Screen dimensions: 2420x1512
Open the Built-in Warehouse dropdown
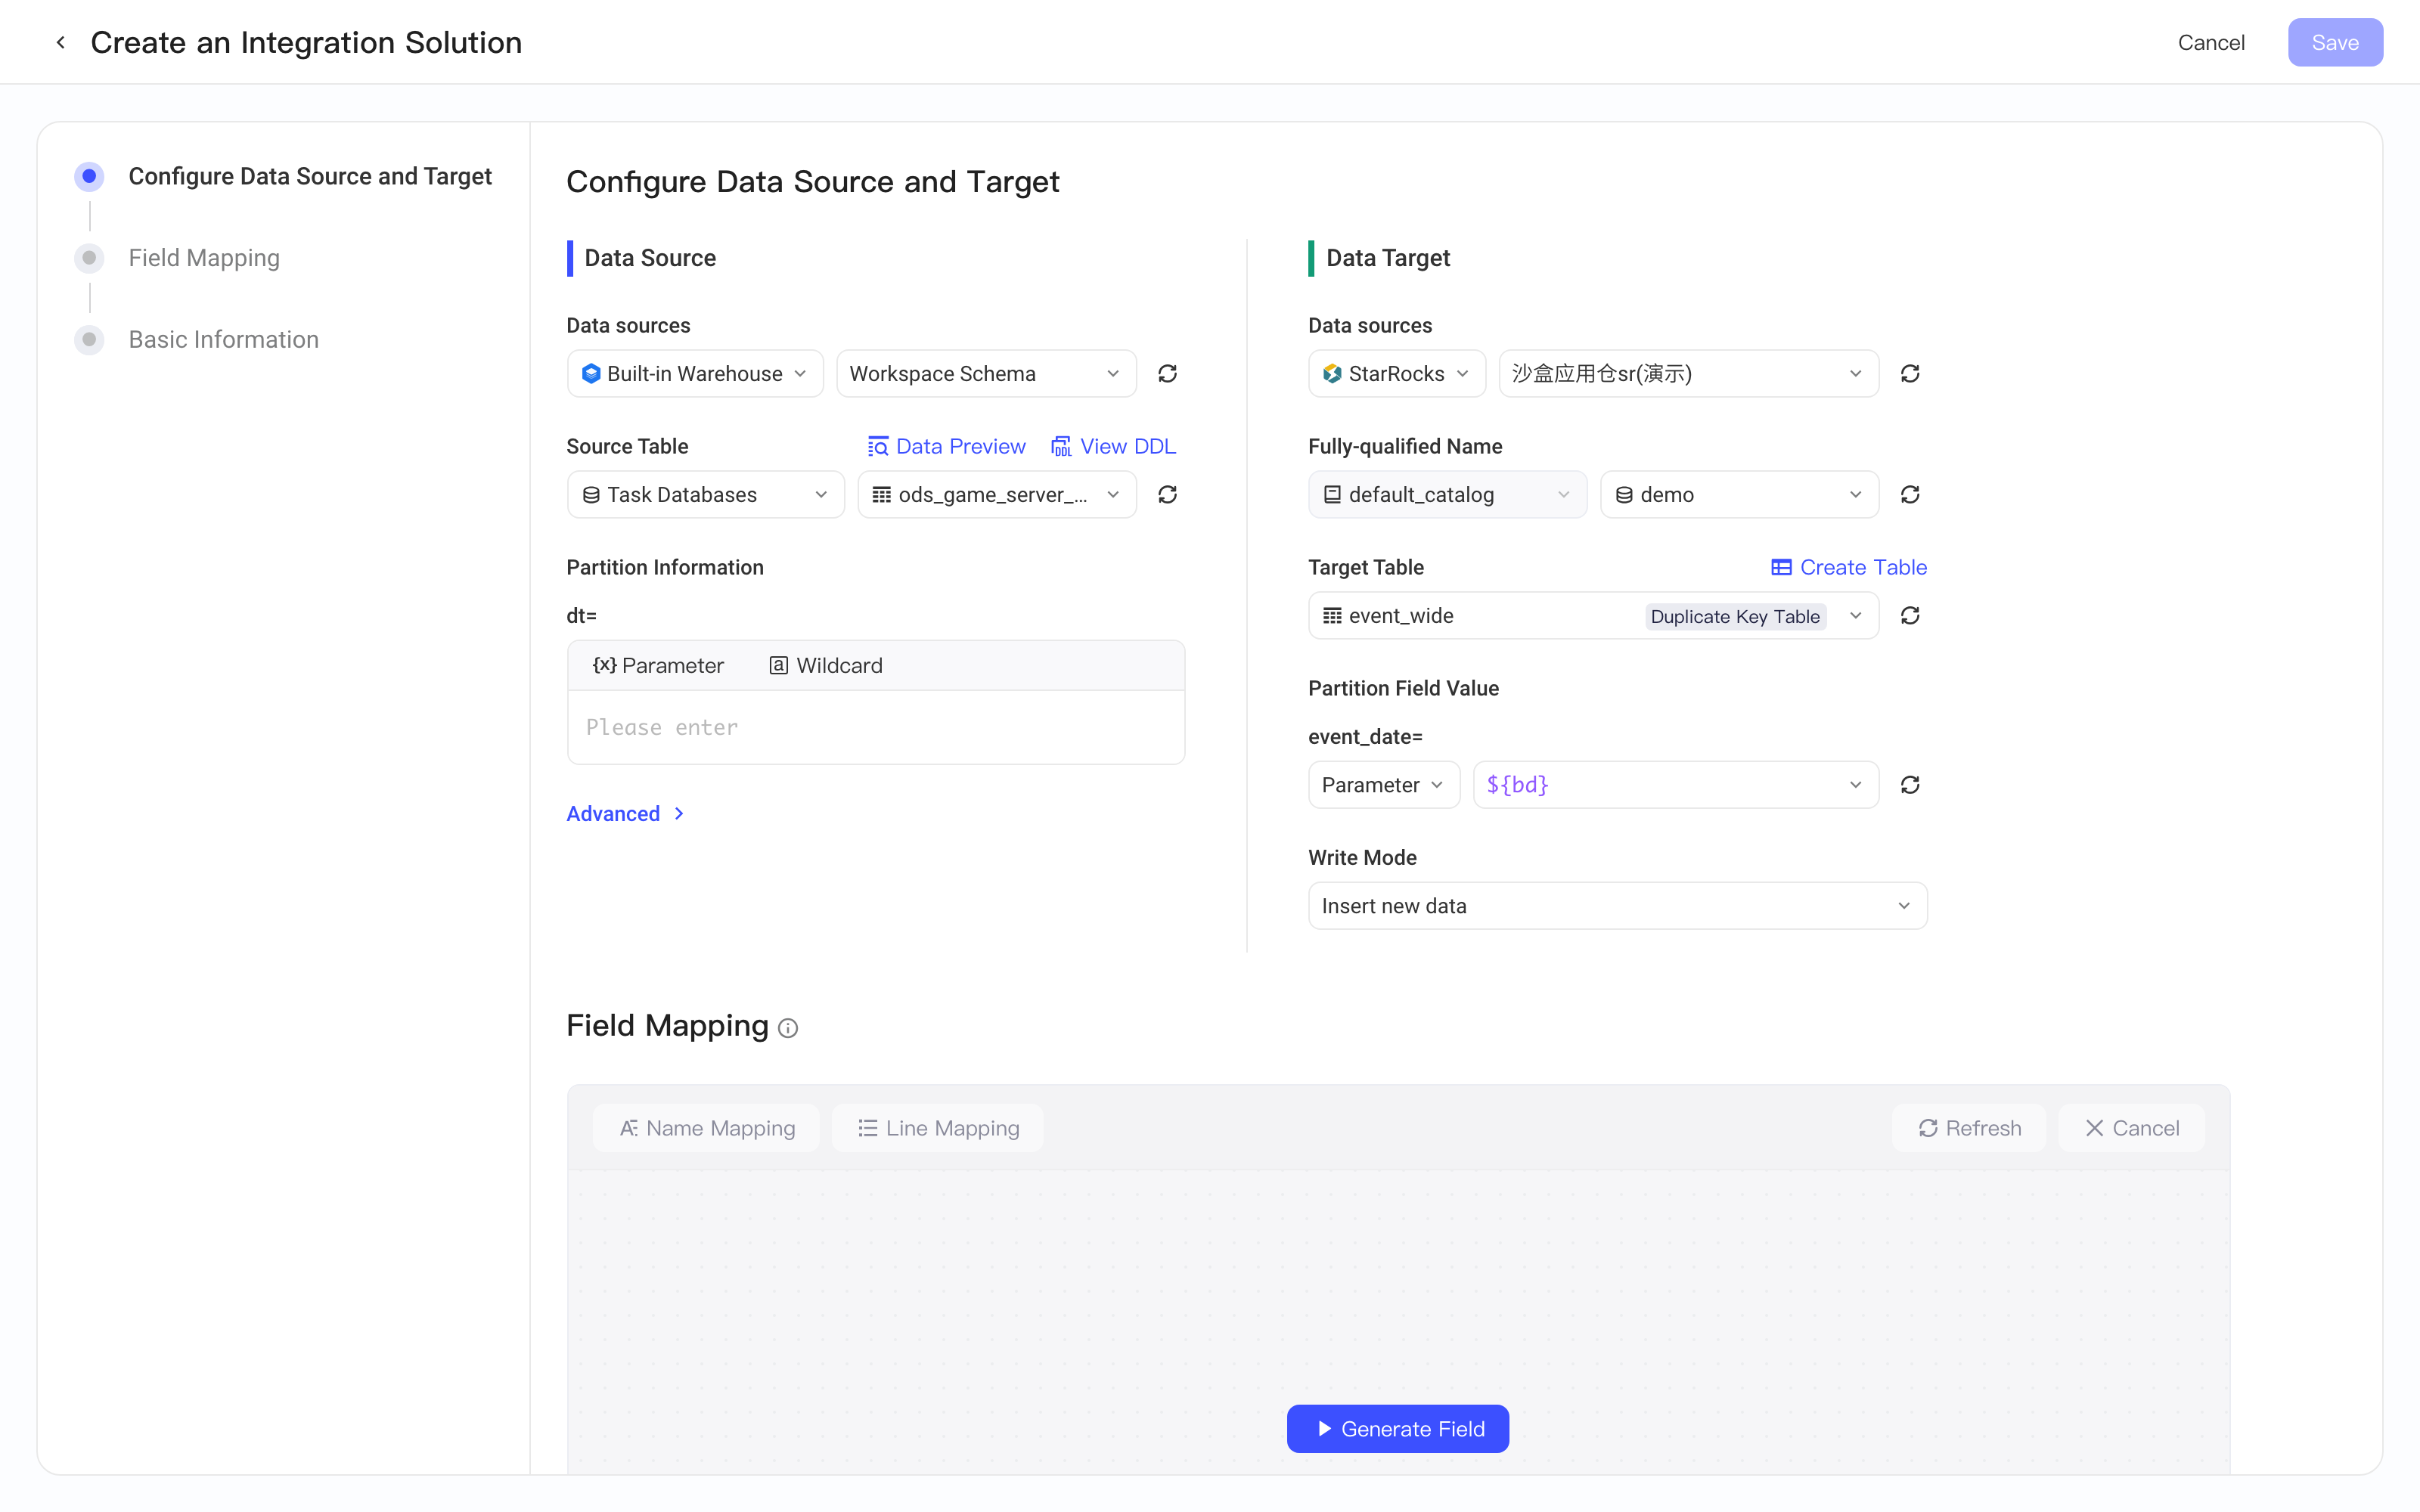(695, 373)
